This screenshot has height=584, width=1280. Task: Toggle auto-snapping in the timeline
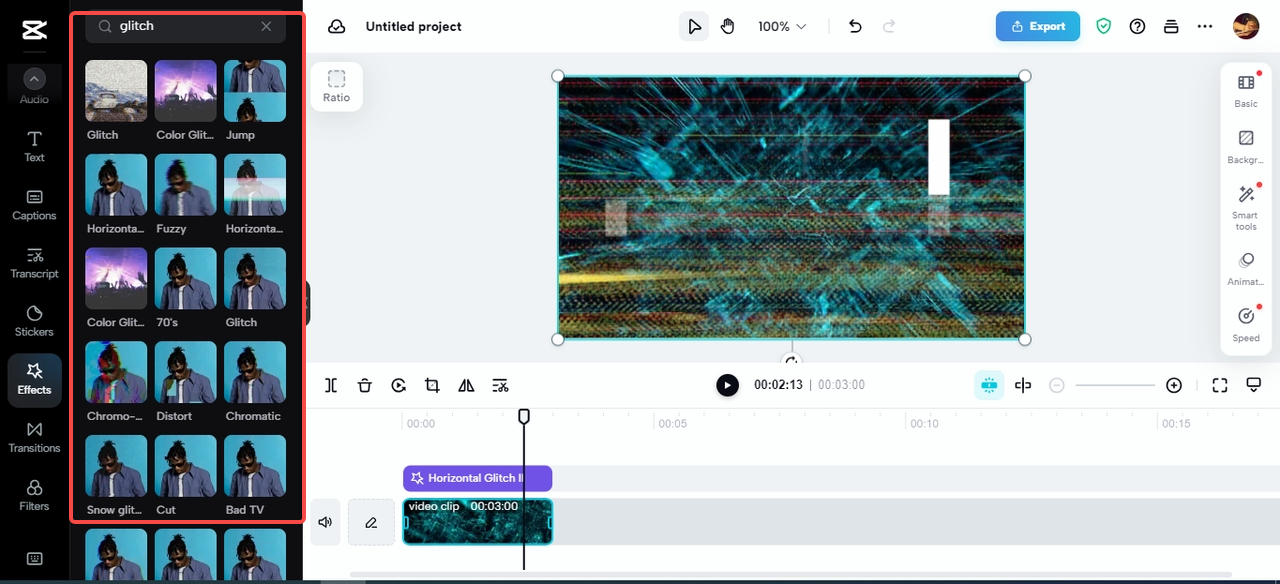point(1023,385)
